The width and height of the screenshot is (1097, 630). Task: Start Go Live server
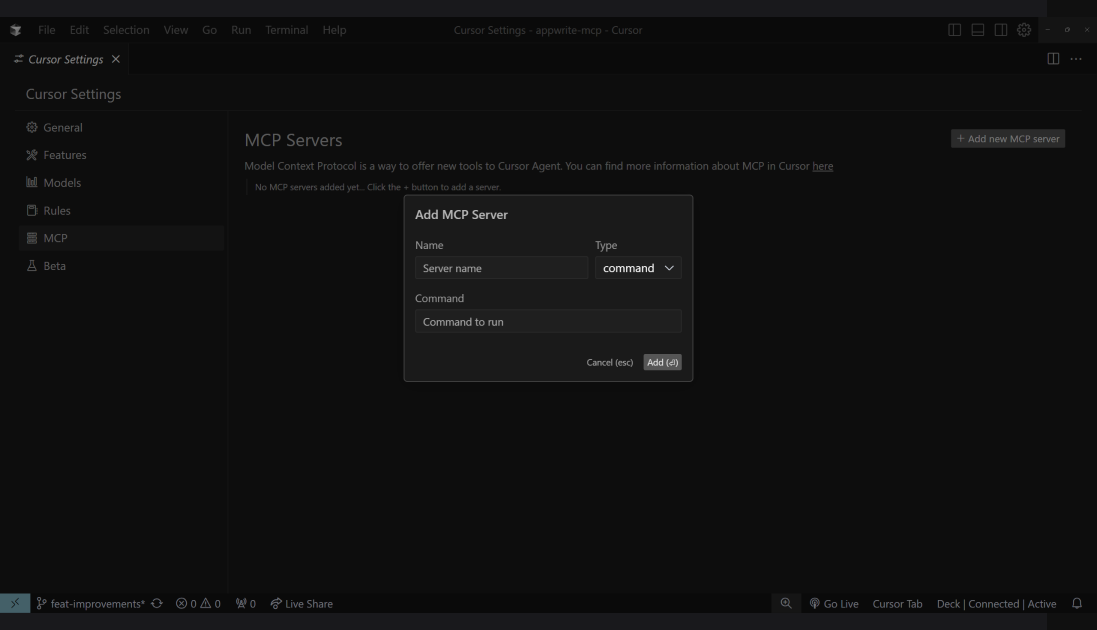point(834,603)
